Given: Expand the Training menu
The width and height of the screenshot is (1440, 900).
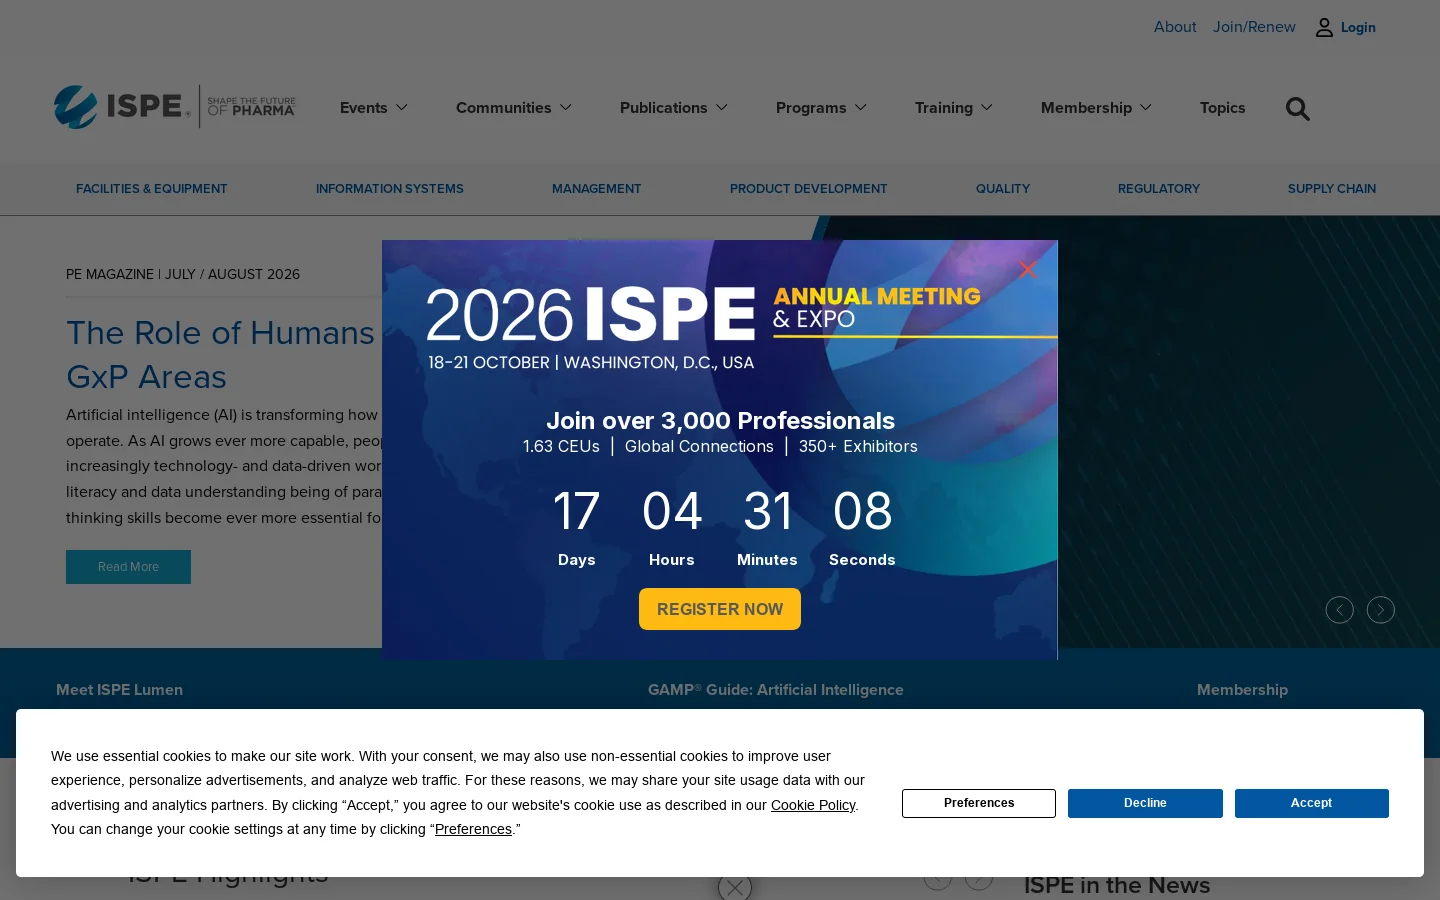Looking at the screenshot, I should (x=954, y=108).
